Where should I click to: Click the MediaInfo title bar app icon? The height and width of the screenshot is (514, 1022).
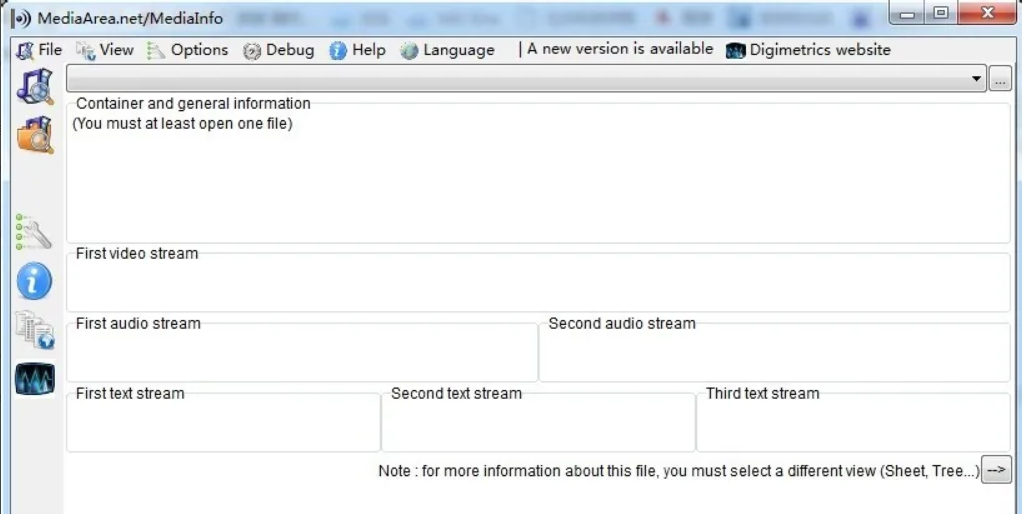tap(21, 18)
